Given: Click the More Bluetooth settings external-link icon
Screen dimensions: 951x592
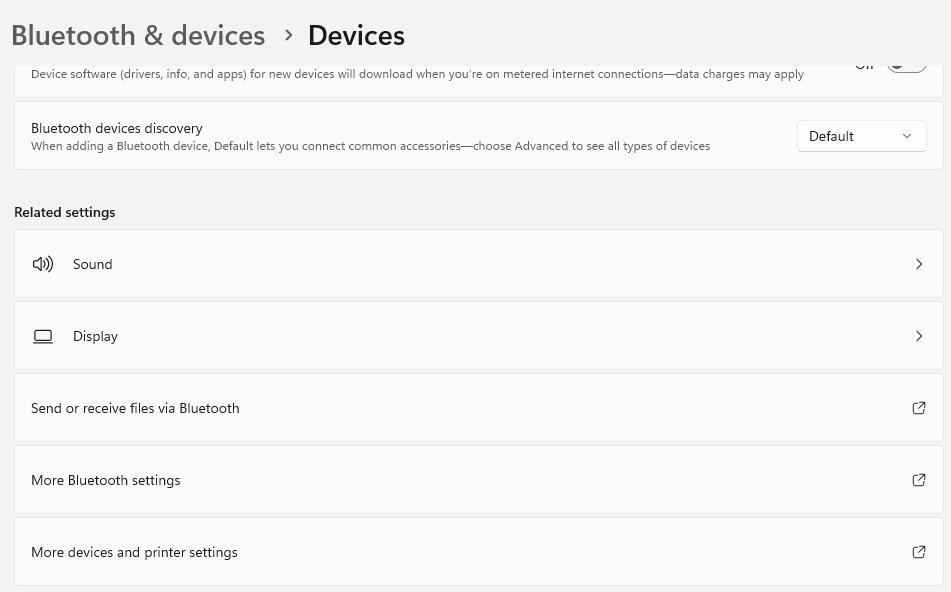Looking at the screenshot, I should coord(919,480).
